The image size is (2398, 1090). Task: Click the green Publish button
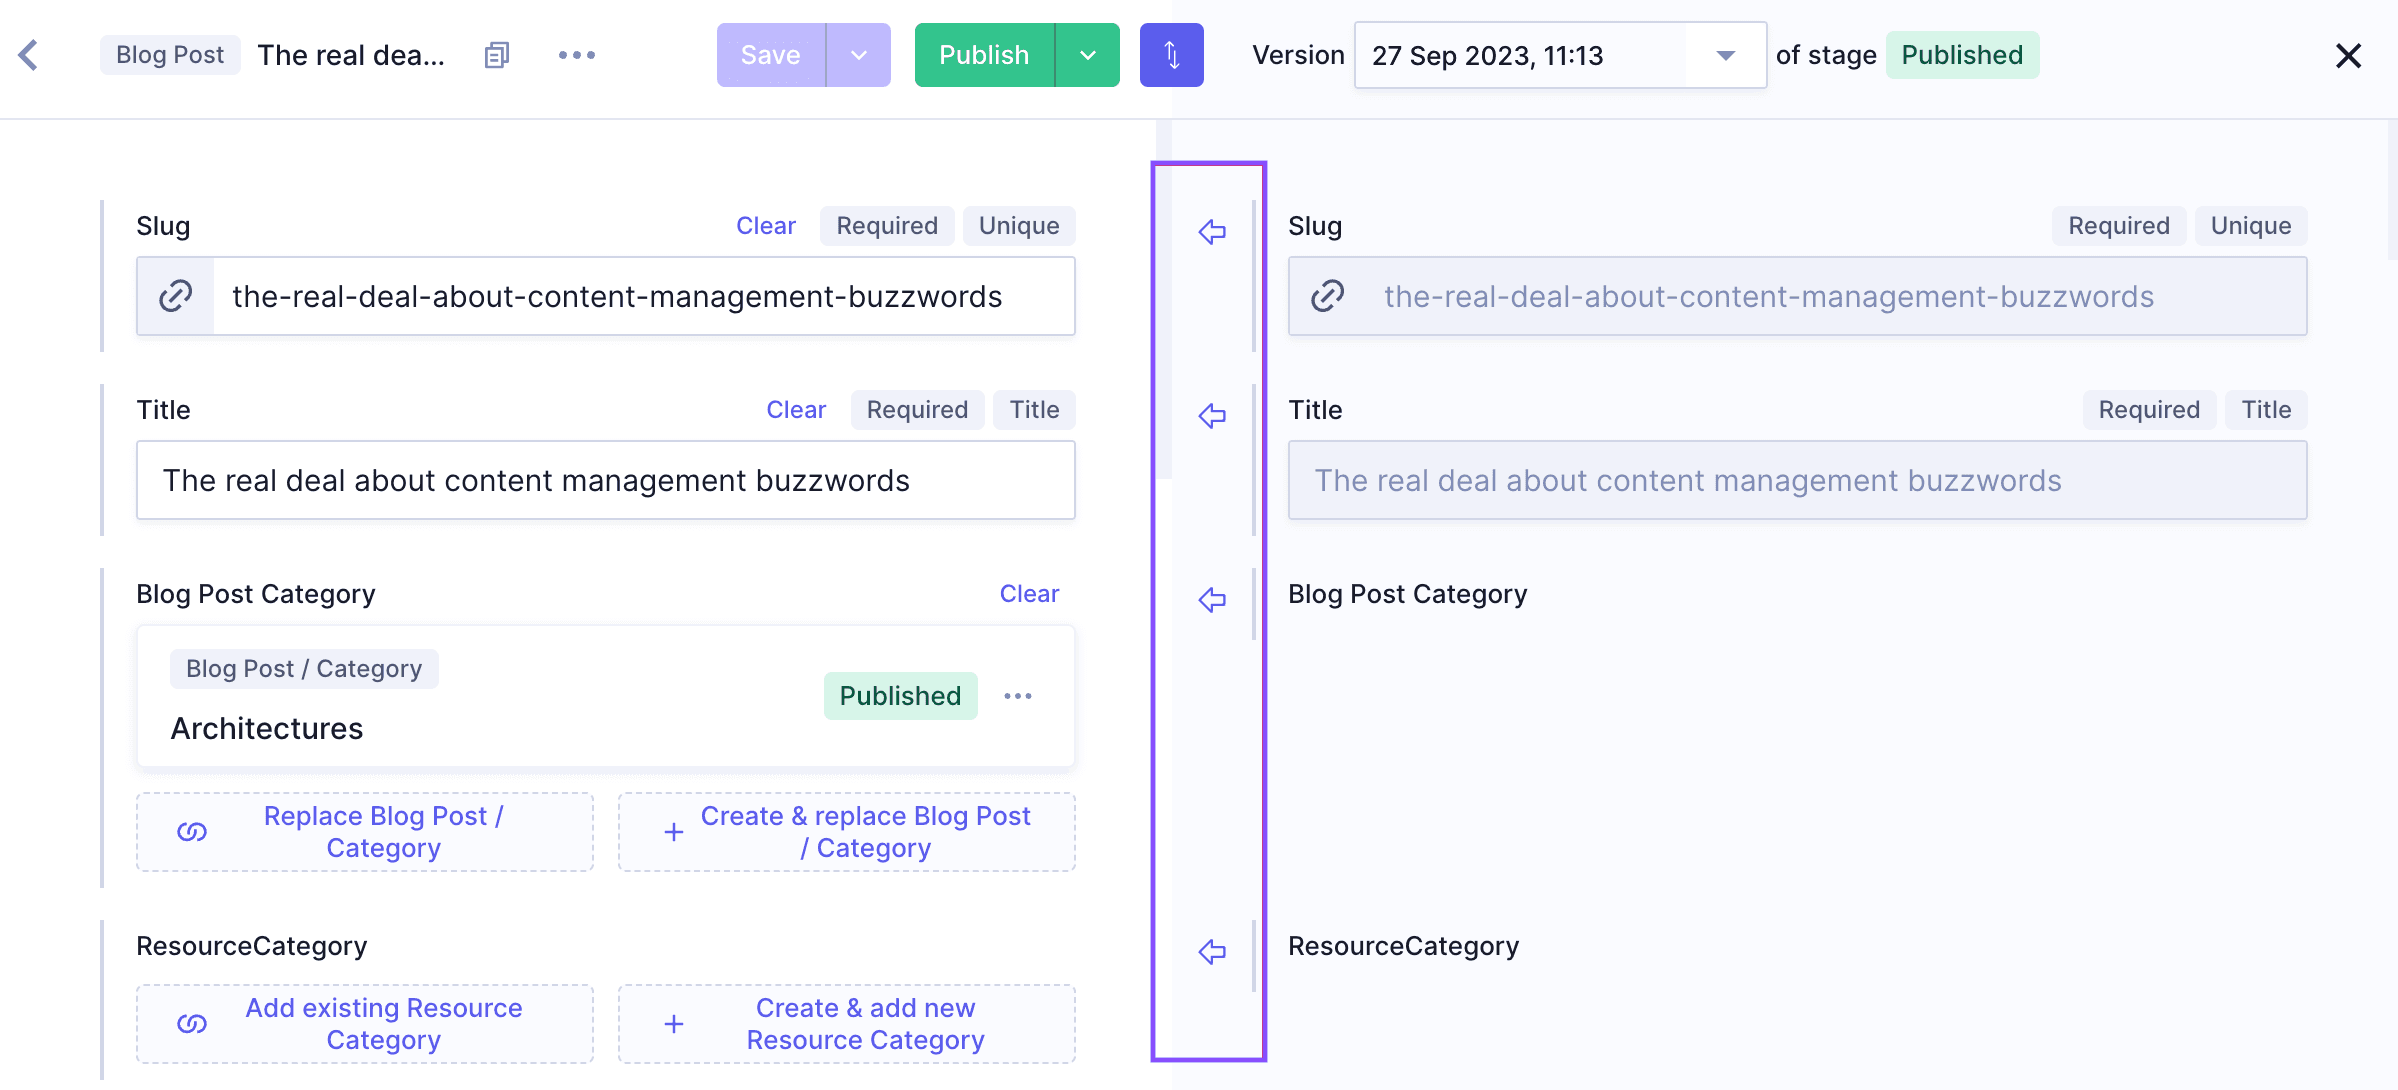[x=984, y=55]
